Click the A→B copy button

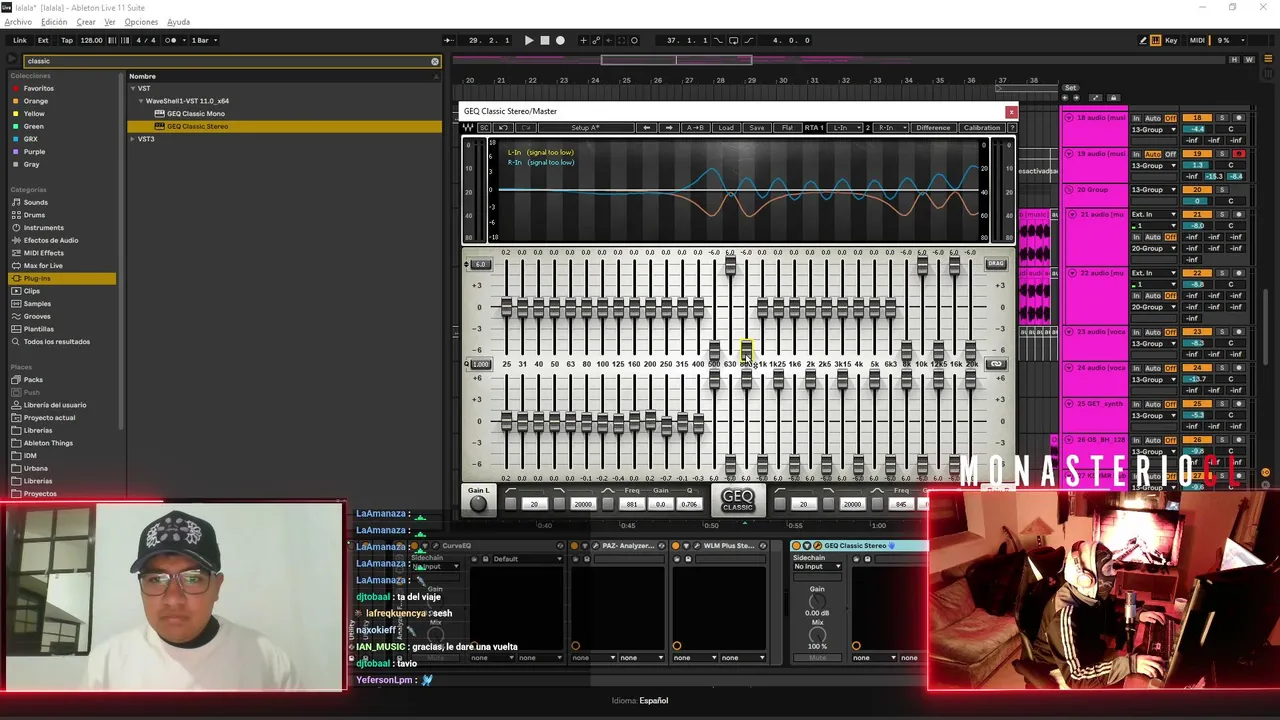[696, 128]
